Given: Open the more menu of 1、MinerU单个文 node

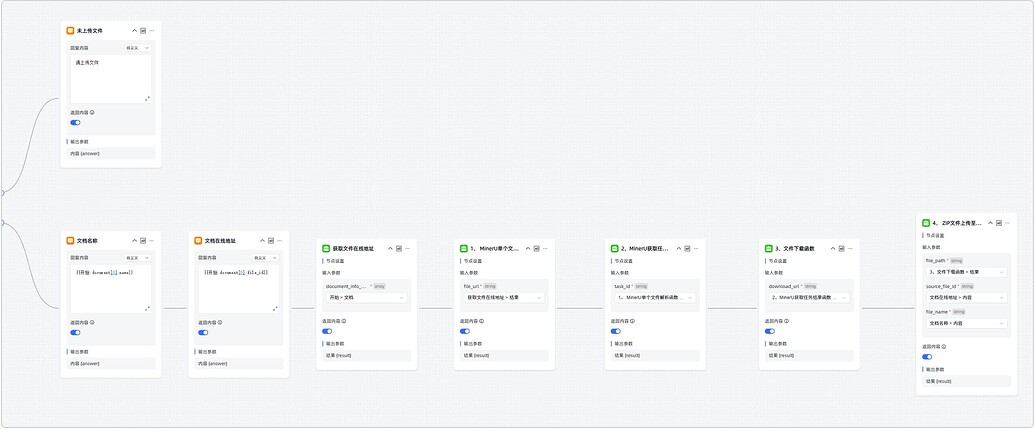Looking at the screenshot, I should tap(545, 248).
